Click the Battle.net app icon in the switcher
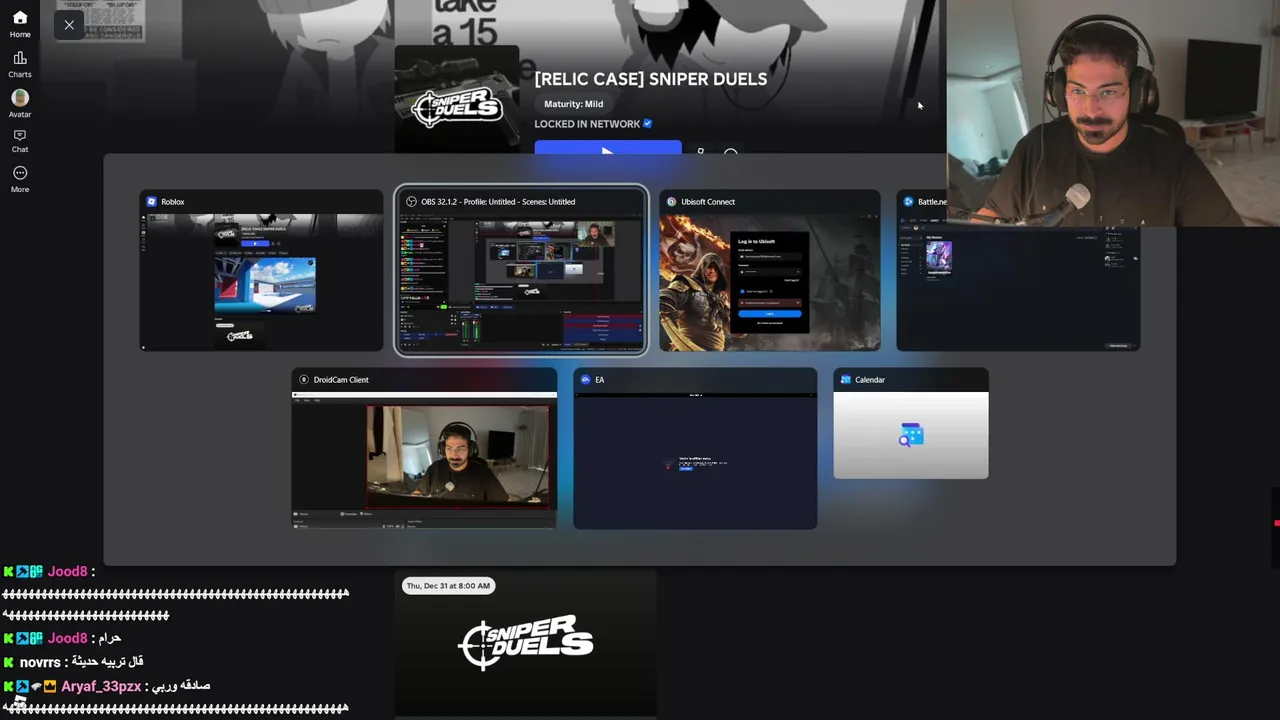The image size is (1280, 720). [908, 202]
